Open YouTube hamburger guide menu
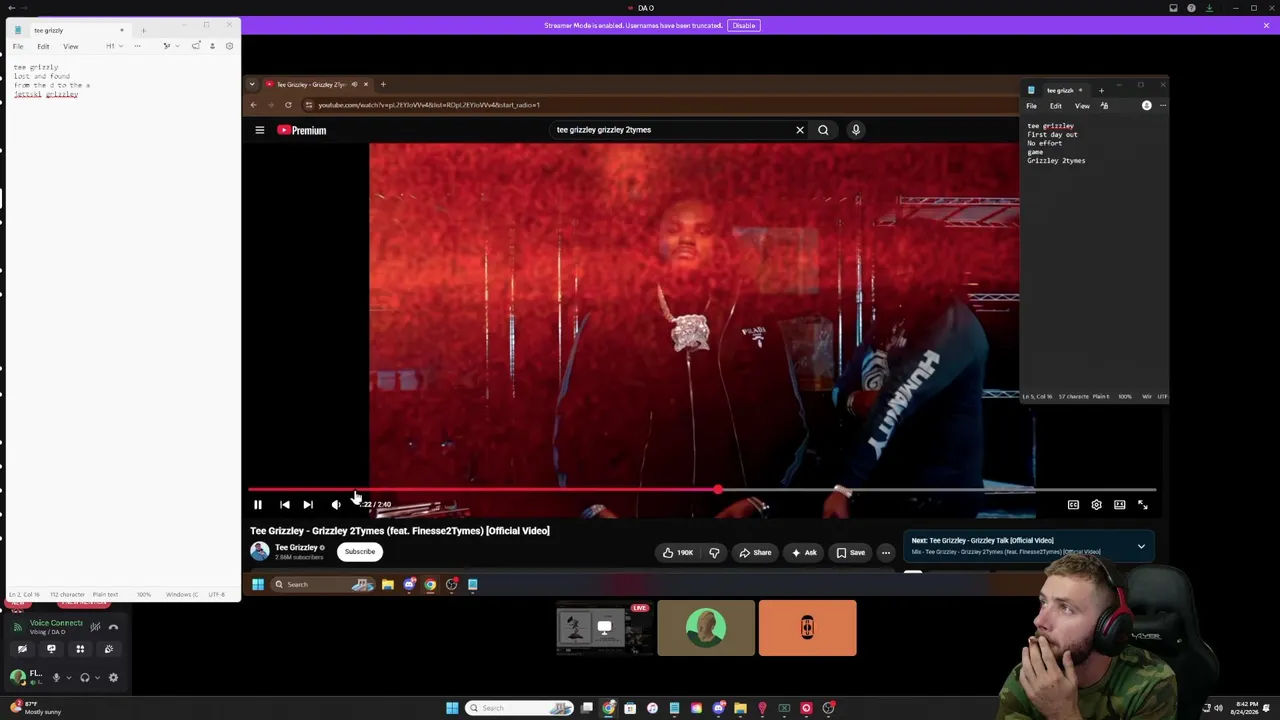Screen dimensions: 1280x720 pos(259,130)
